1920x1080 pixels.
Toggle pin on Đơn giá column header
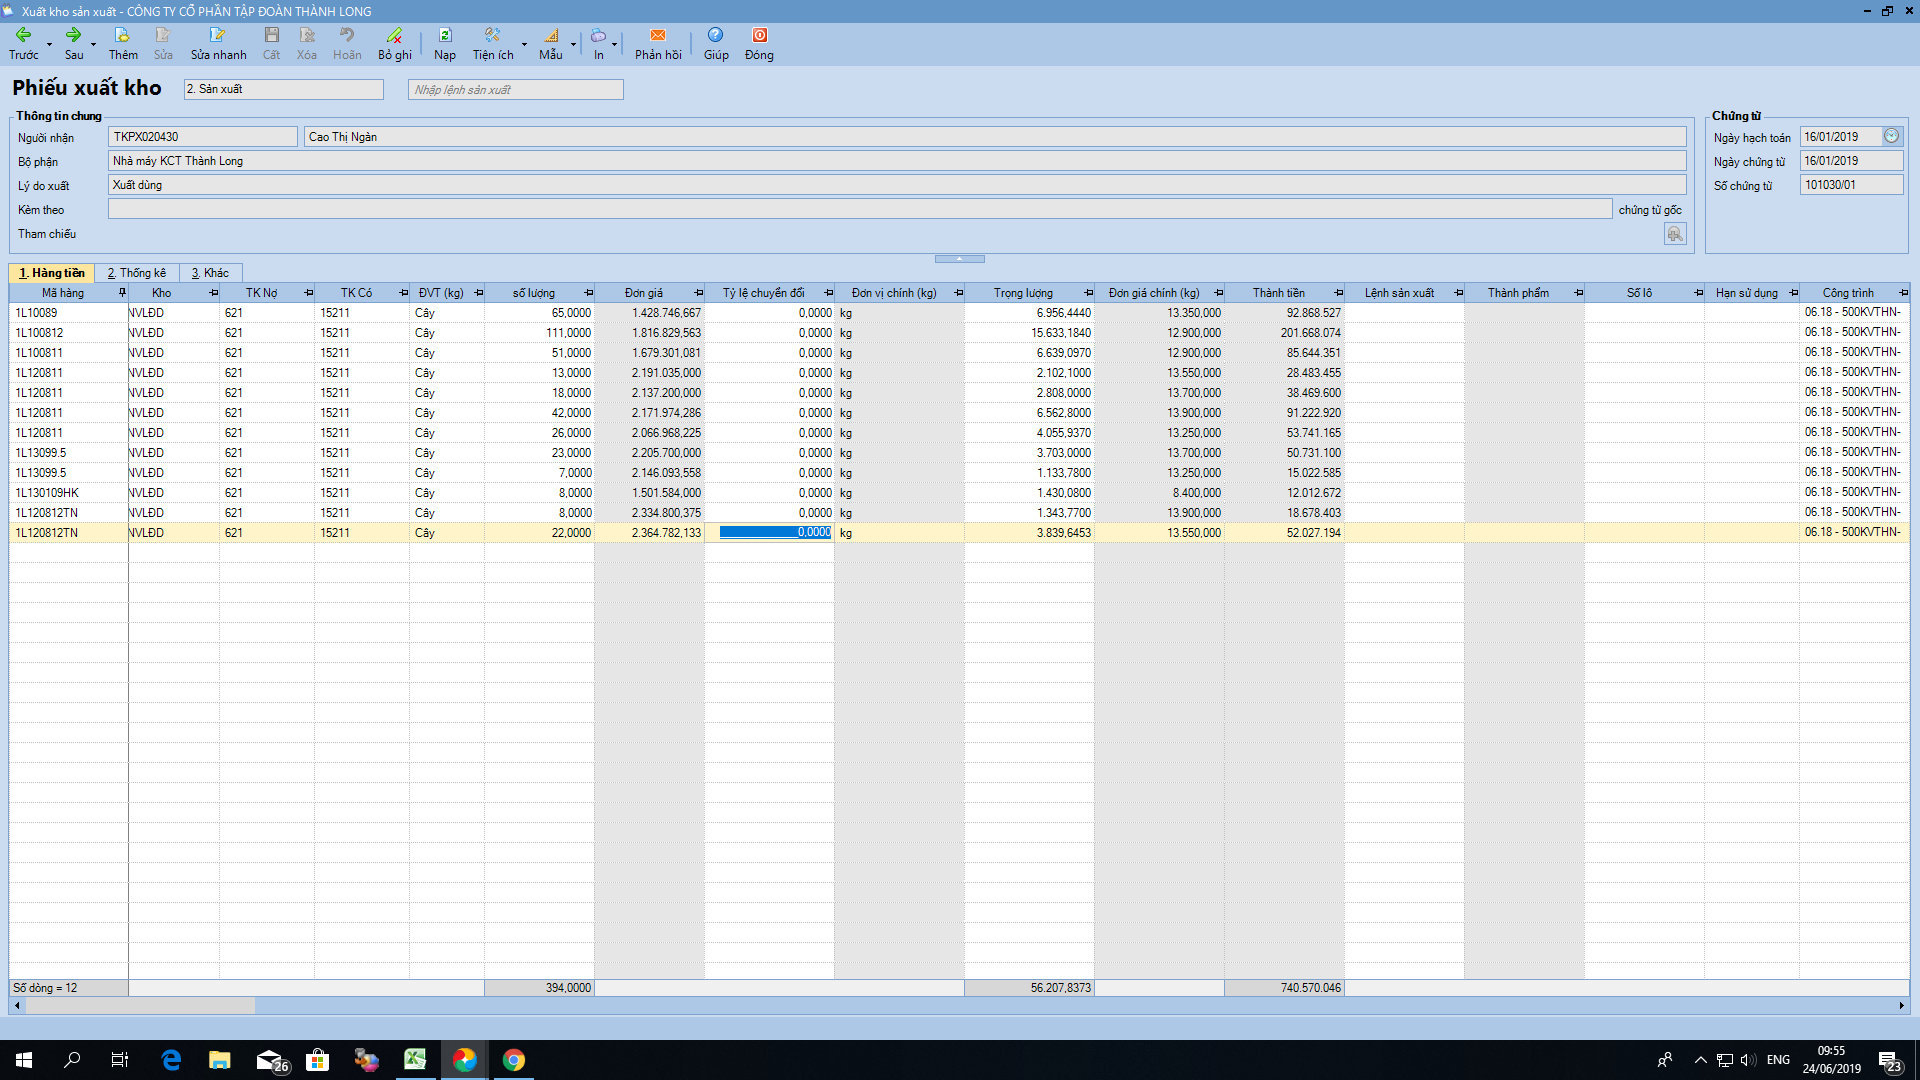coord(698,293)
